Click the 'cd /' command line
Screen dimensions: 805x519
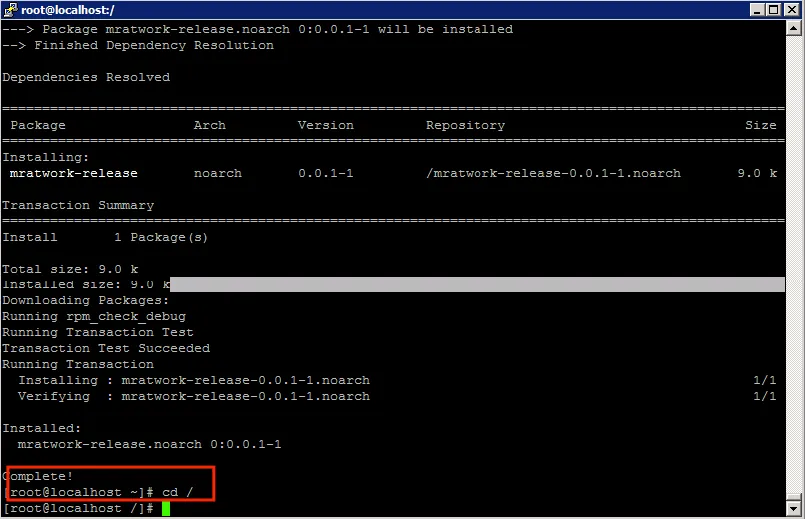click(x=98, y=492)
